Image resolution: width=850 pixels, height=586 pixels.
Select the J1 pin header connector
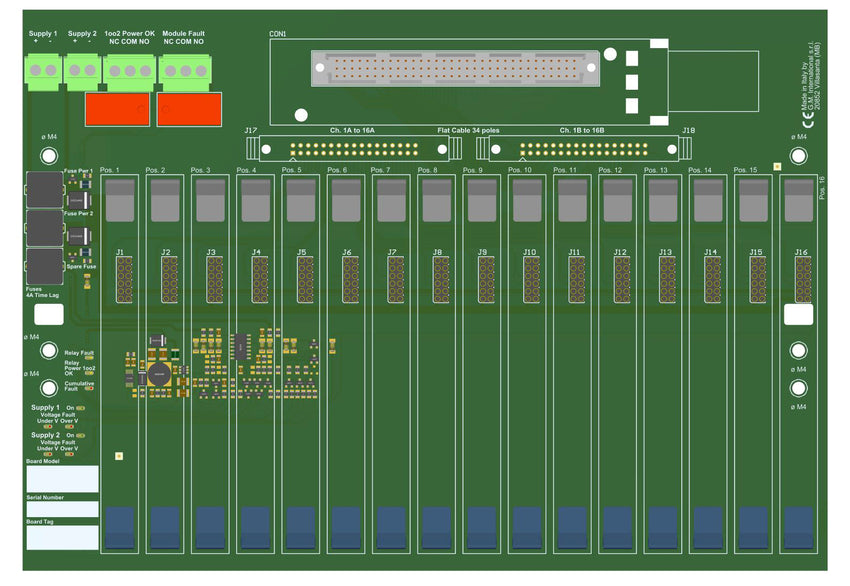124,279
